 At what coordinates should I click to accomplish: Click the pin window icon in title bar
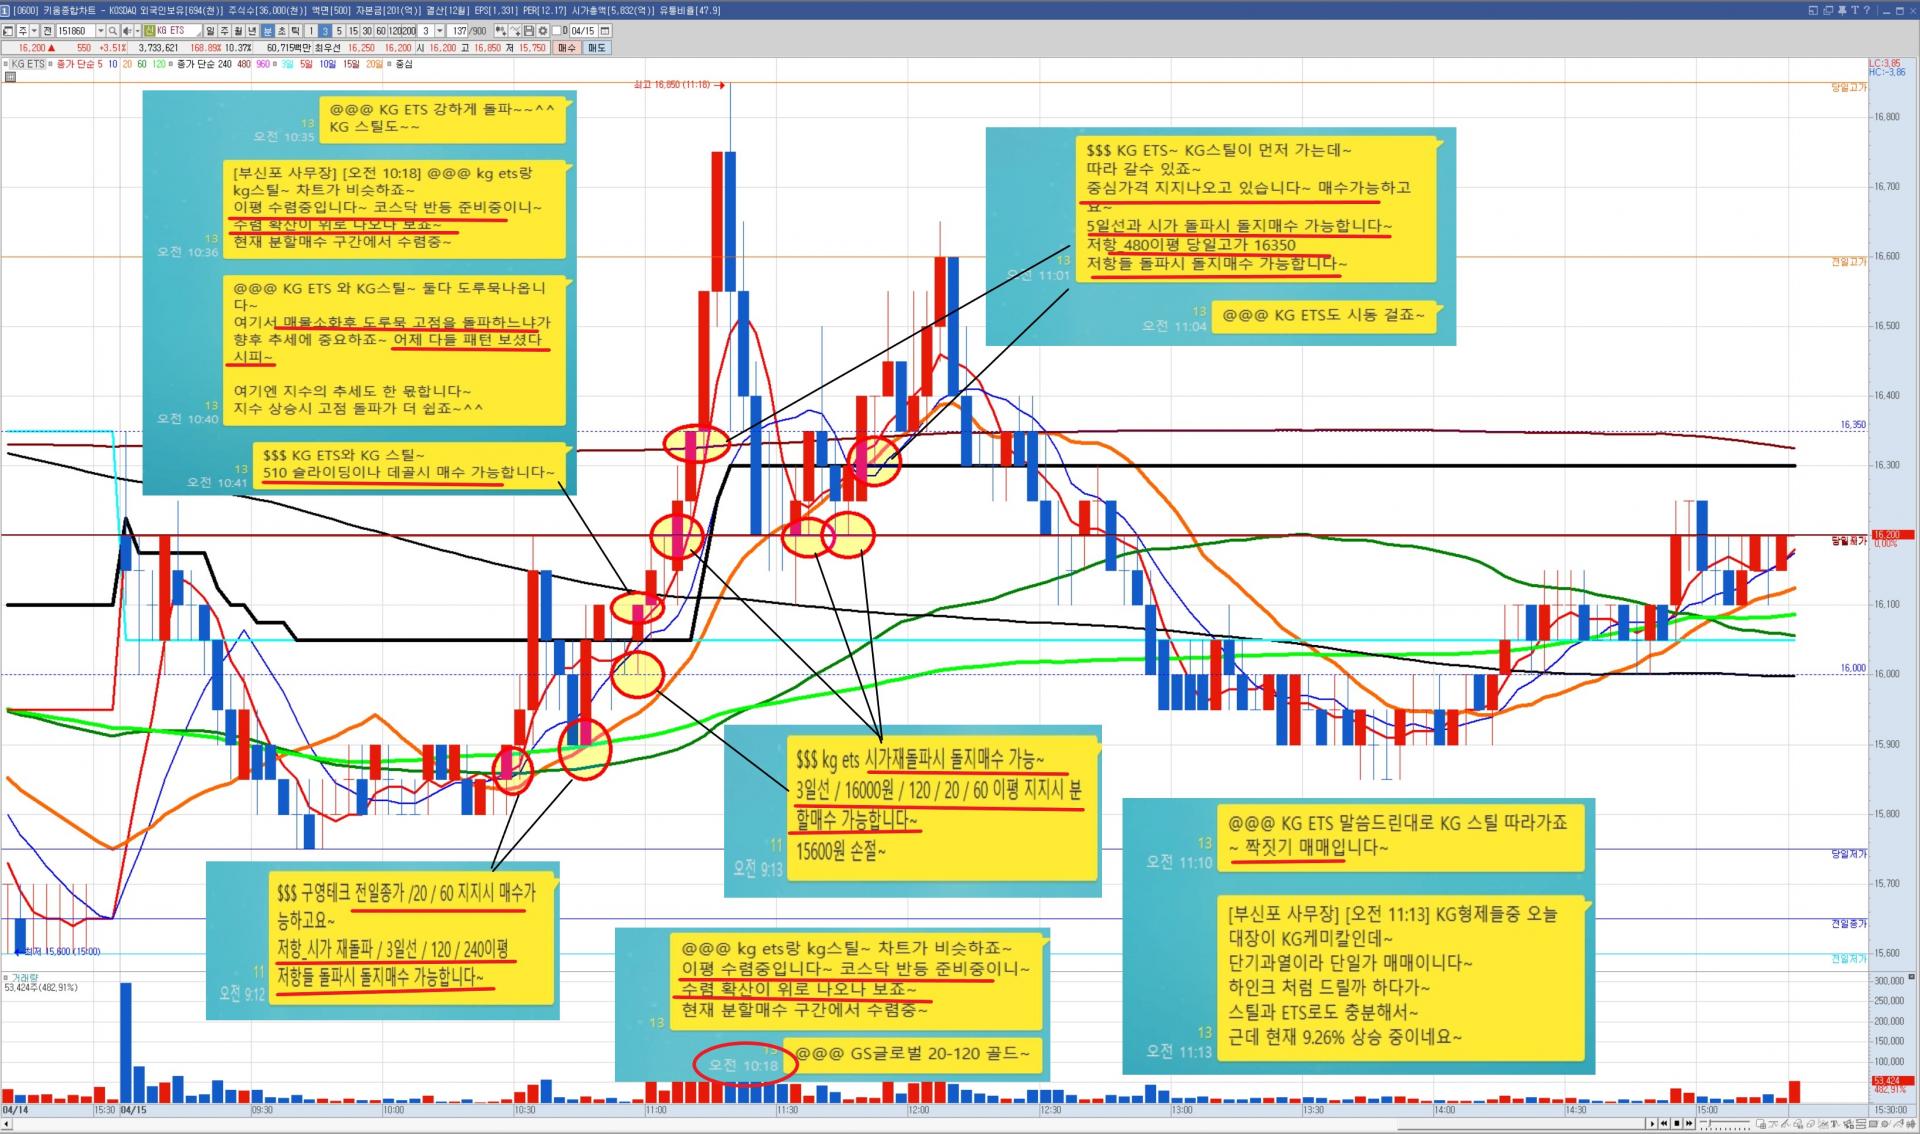click(1842, 10)
